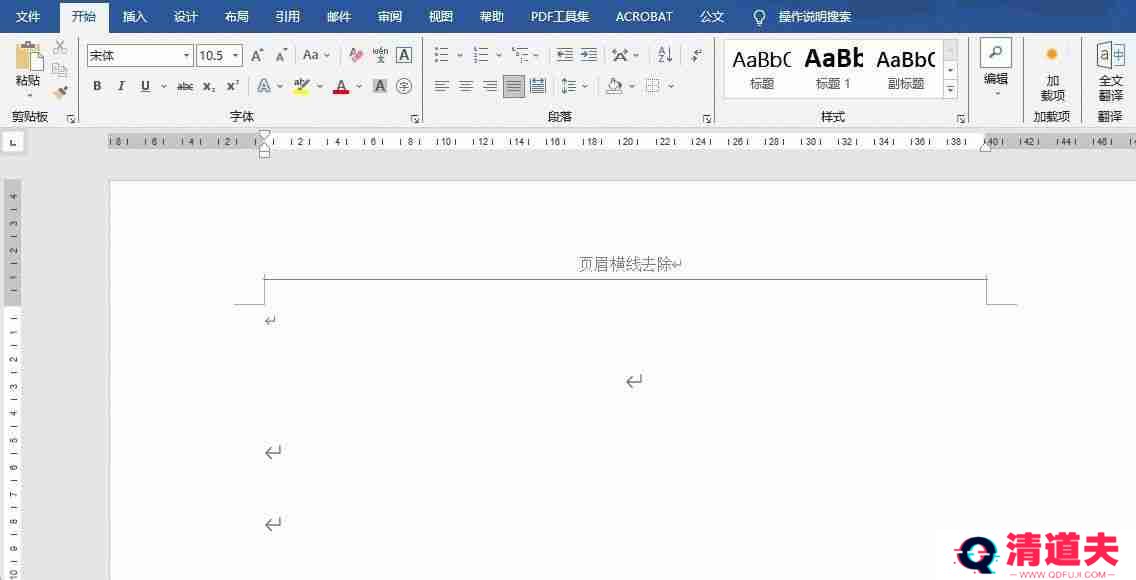Viewport: 1136px width, 580px height.
Task: Expand borders dropdown arrow
Action: [x=671, y=86]
